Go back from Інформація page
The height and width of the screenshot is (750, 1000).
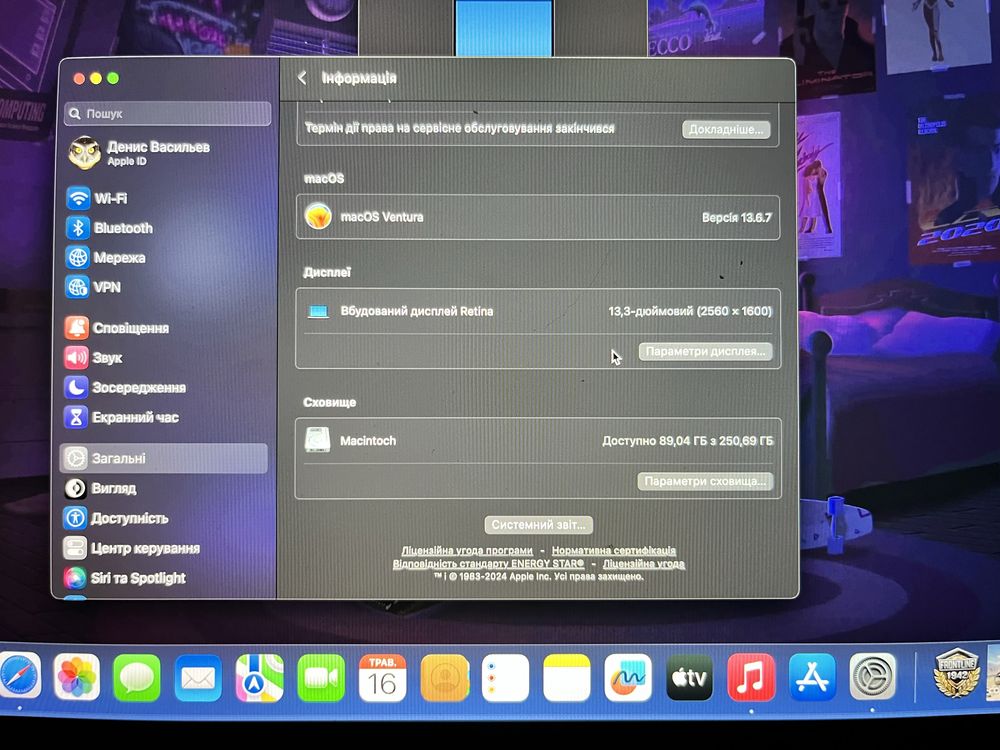coord(302,78)
